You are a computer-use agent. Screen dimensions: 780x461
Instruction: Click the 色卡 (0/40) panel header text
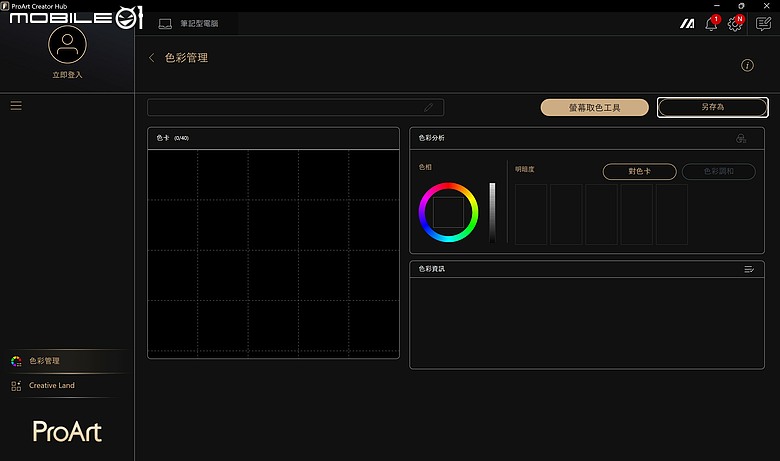pyautogui.click(x=173, y=138)
